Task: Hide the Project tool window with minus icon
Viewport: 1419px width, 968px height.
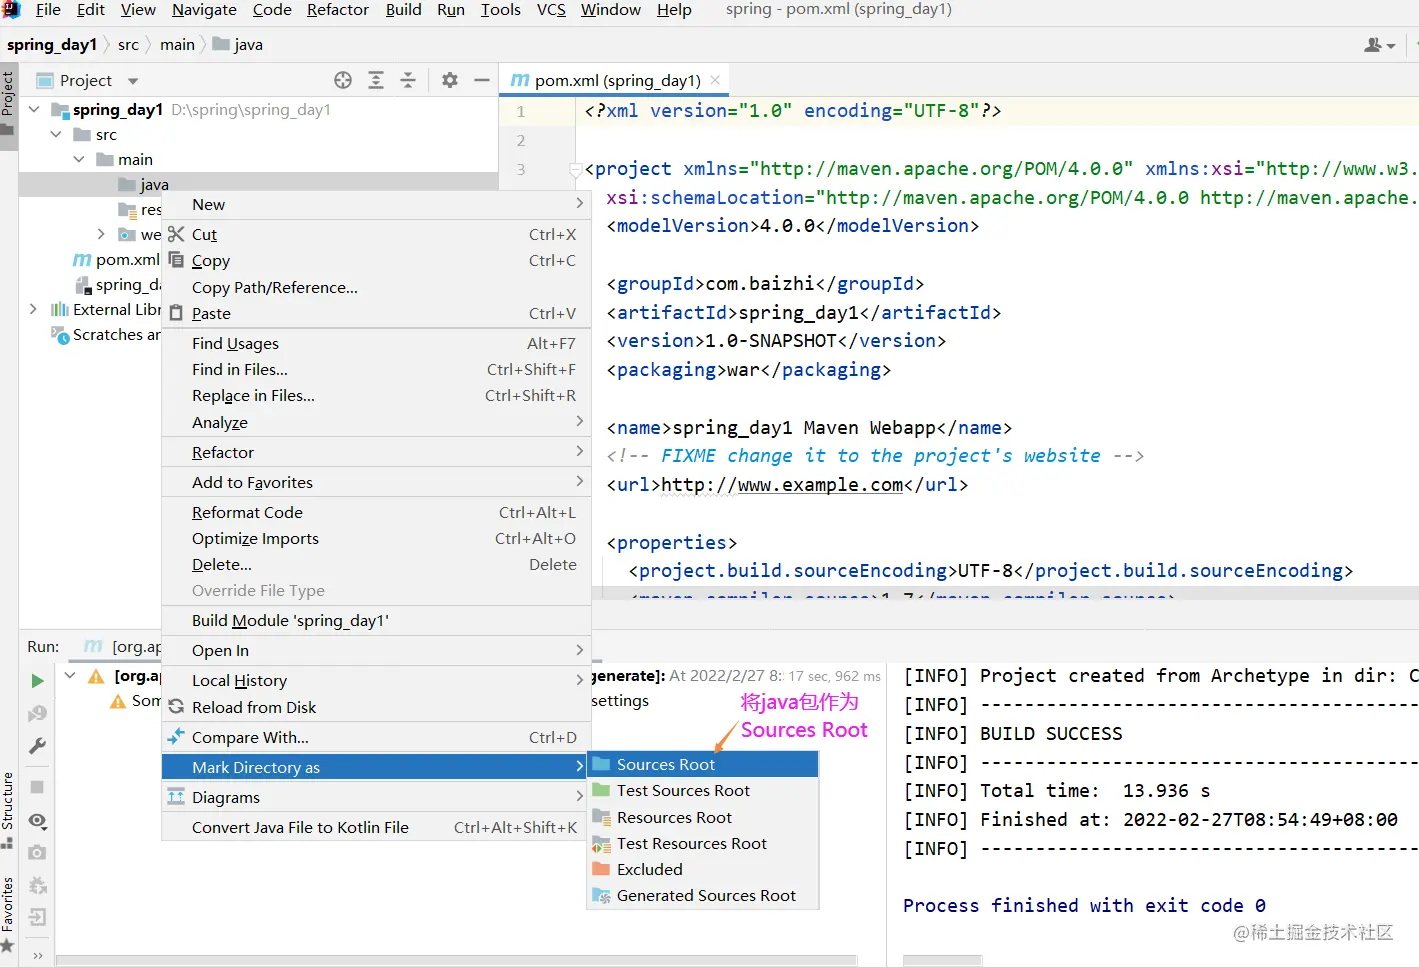Action: tap(482, 80)
